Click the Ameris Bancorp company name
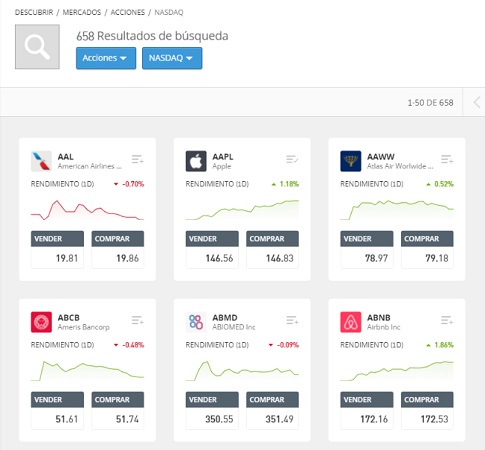Image resolution: width=485 pixels, height=450 pixels. pos(83,327)
